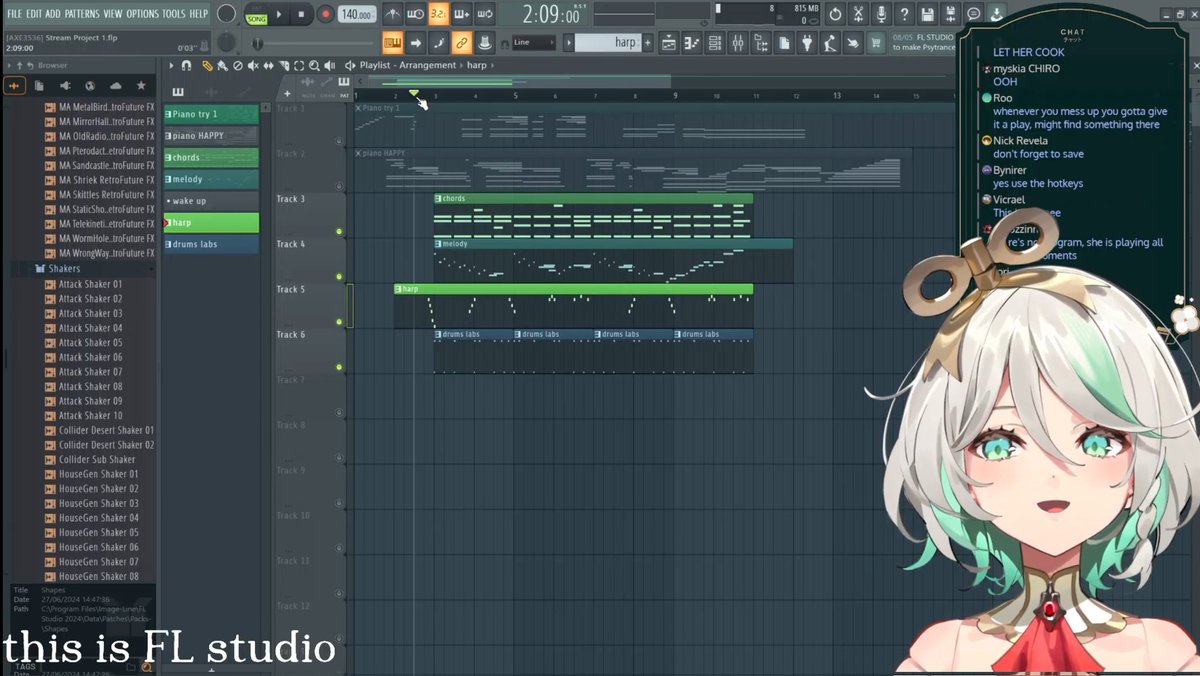Enable the metronome
The image size is (1200, 676).
[x=393, y=14]
